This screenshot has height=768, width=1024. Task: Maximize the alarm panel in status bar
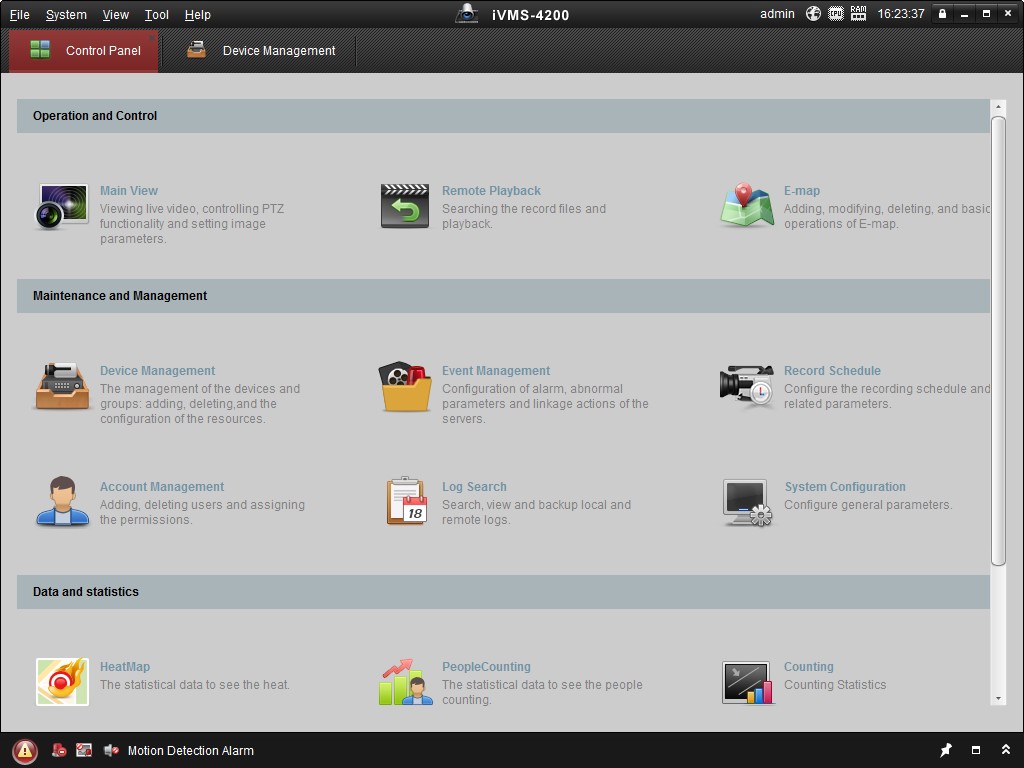pyautogui.click(x=976, y=750)
